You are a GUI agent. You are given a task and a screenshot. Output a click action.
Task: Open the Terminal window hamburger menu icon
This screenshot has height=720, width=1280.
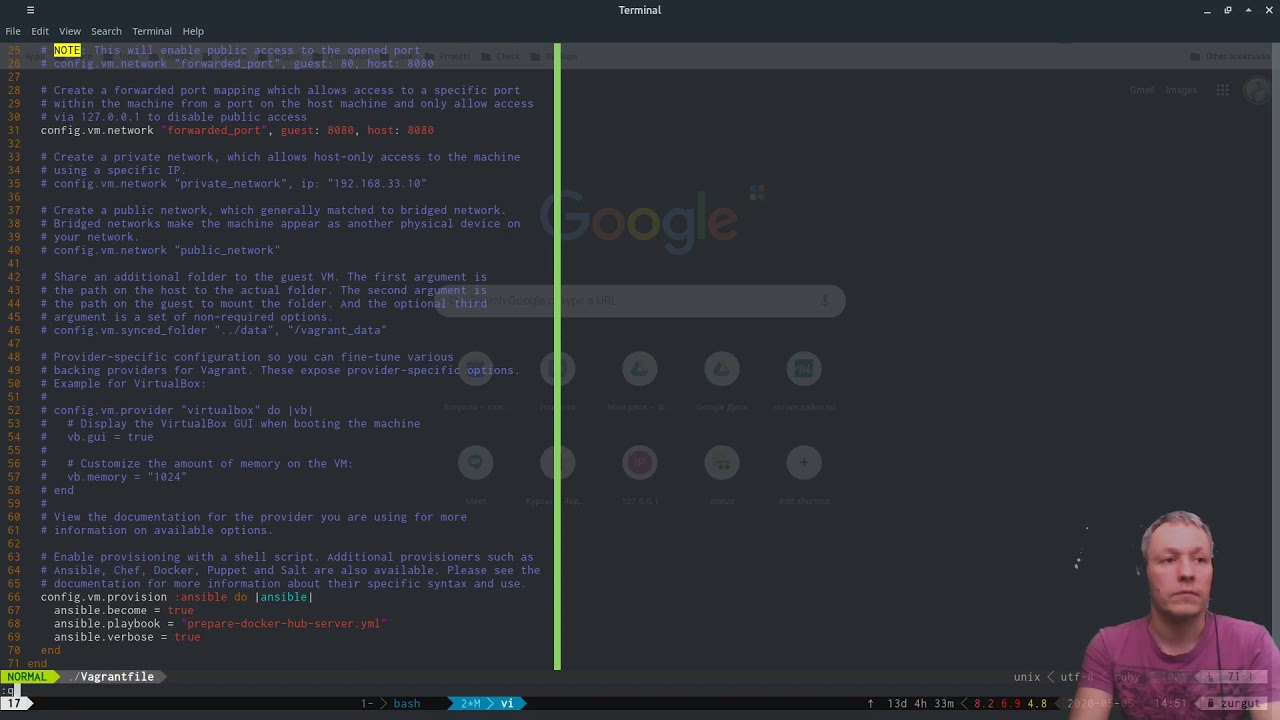click(x=30, y=10)
